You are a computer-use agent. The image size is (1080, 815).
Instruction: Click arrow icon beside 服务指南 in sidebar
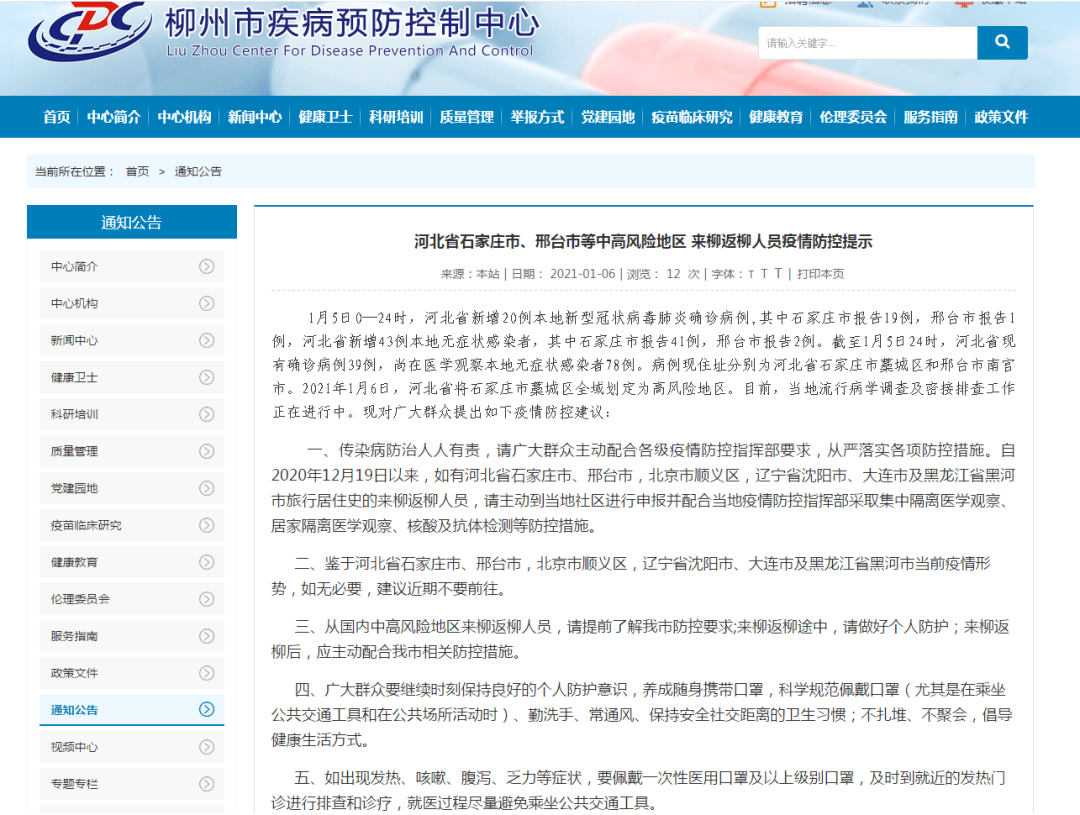point(207,635)
